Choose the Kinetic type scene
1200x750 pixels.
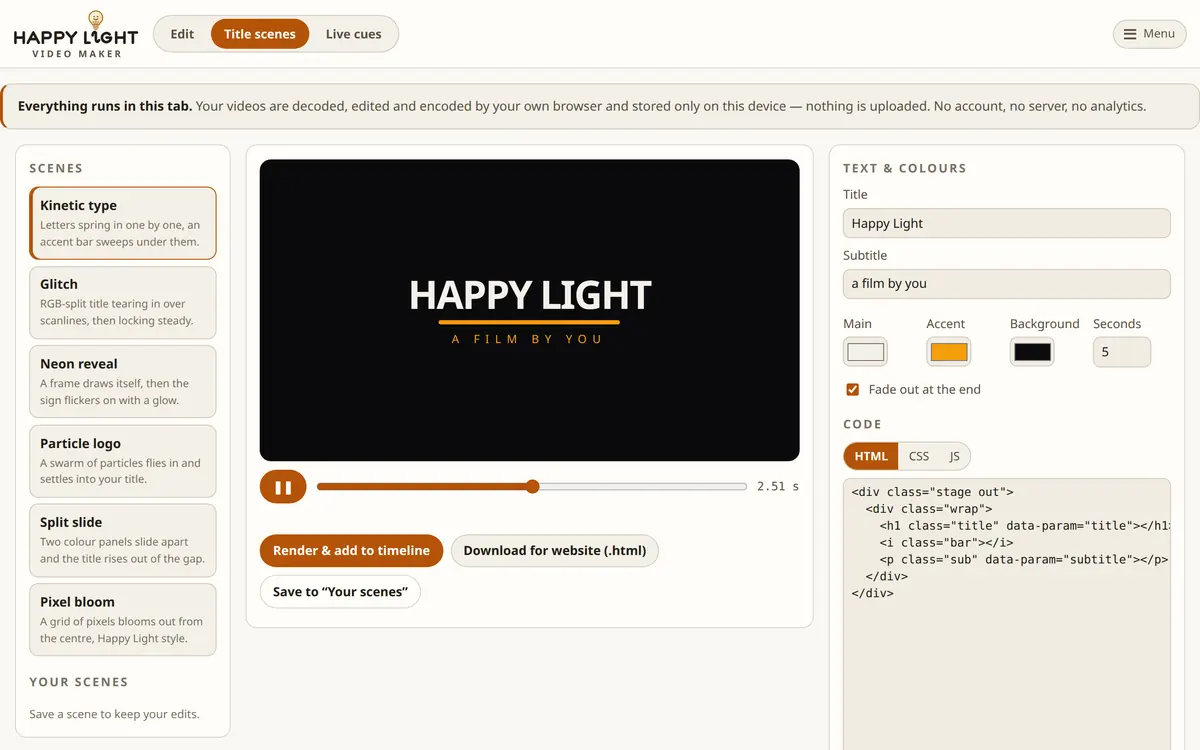coord(123,223)
